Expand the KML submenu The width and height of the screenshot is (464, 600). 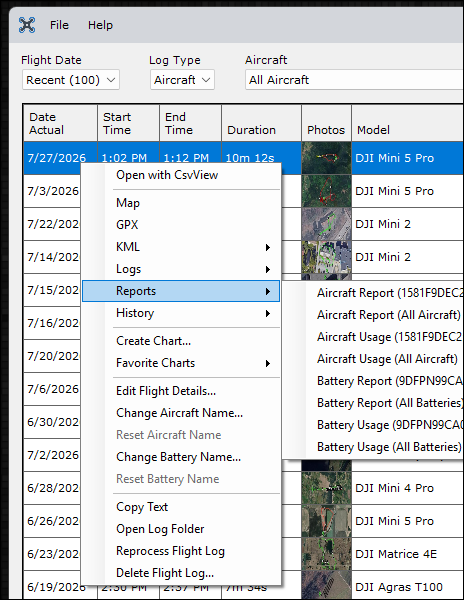point(181,247)
